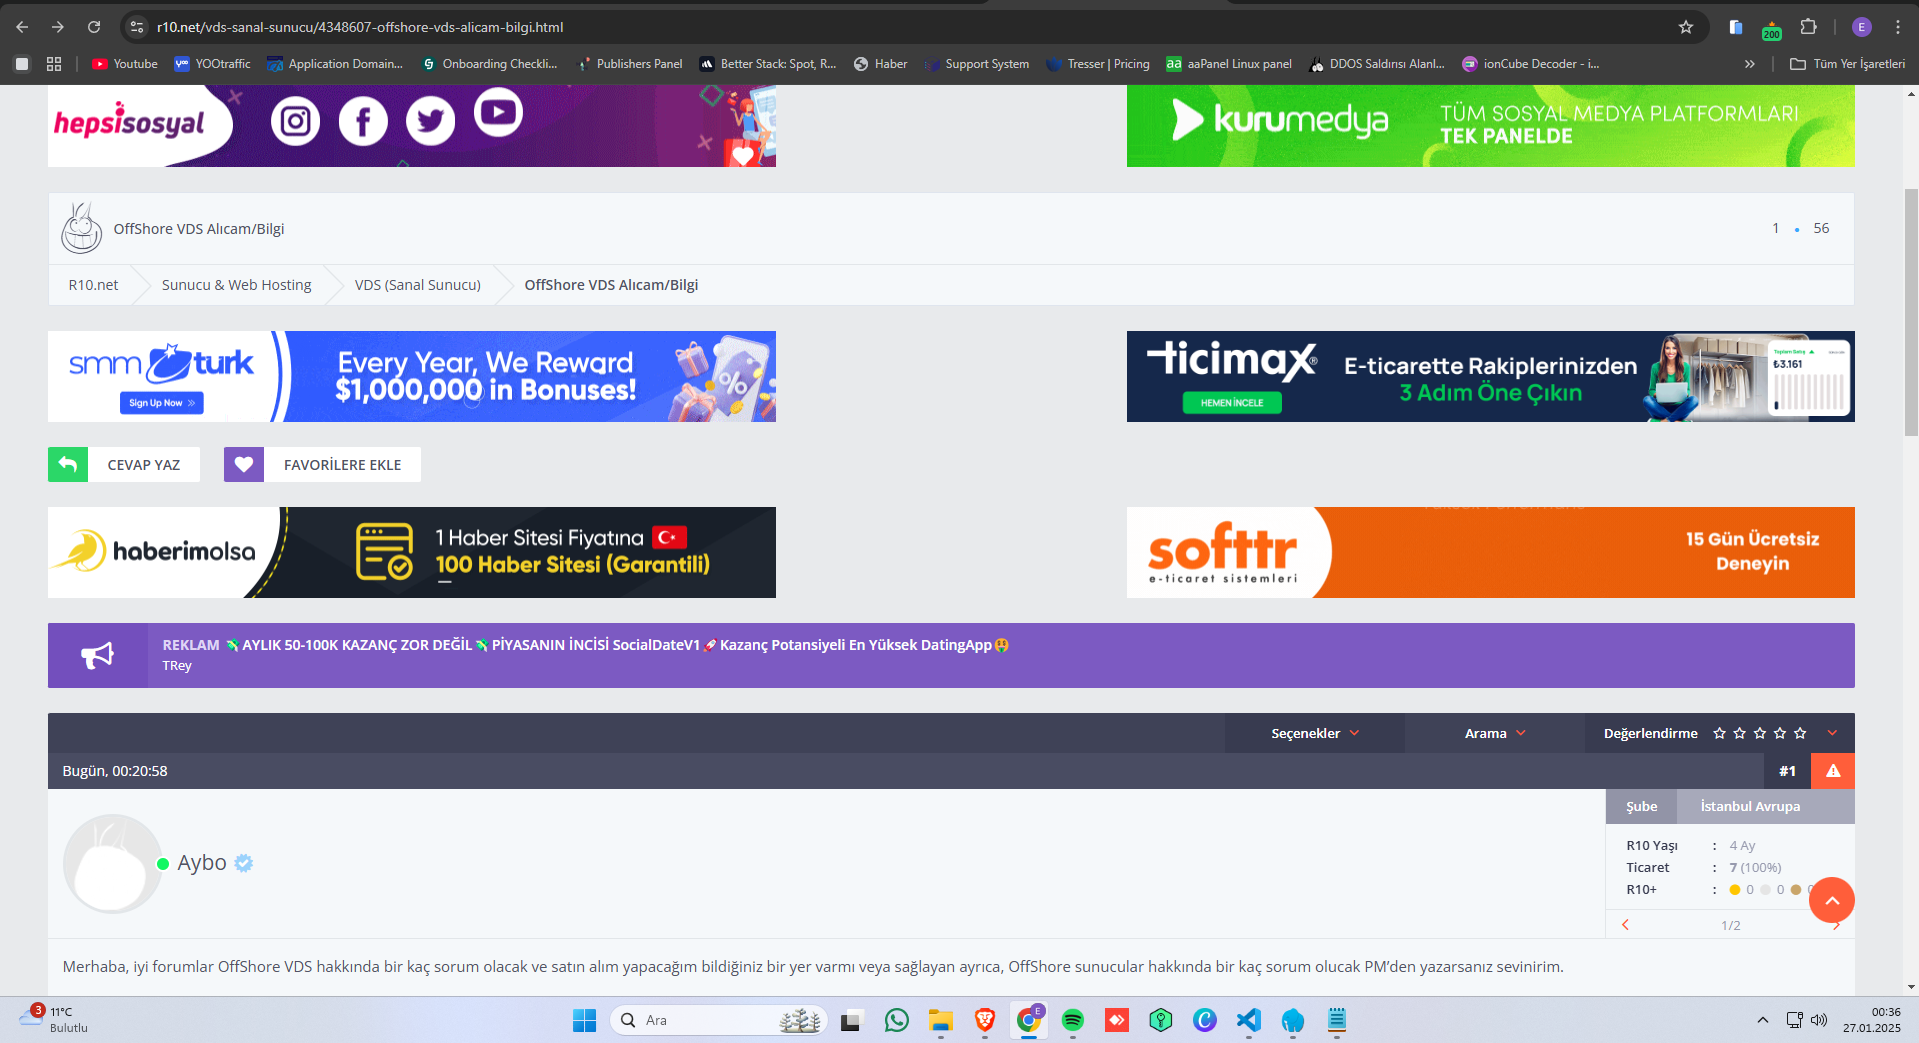
Task: Rate the thread with the fifth star
Action: pyautogui.click(x=1800, y=733)
